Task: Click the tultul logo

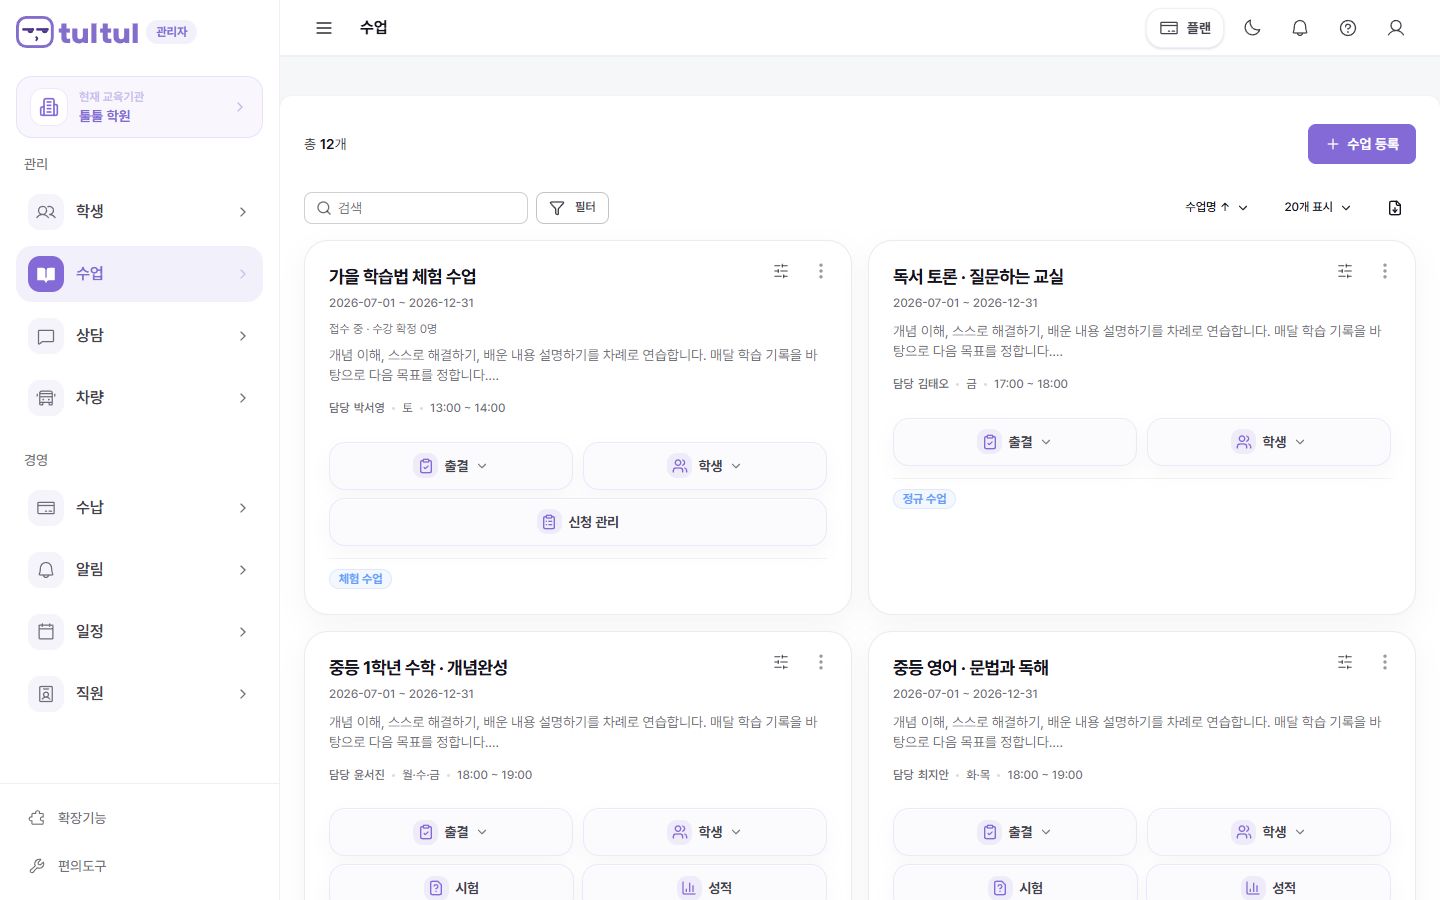Action: (78, 32)
